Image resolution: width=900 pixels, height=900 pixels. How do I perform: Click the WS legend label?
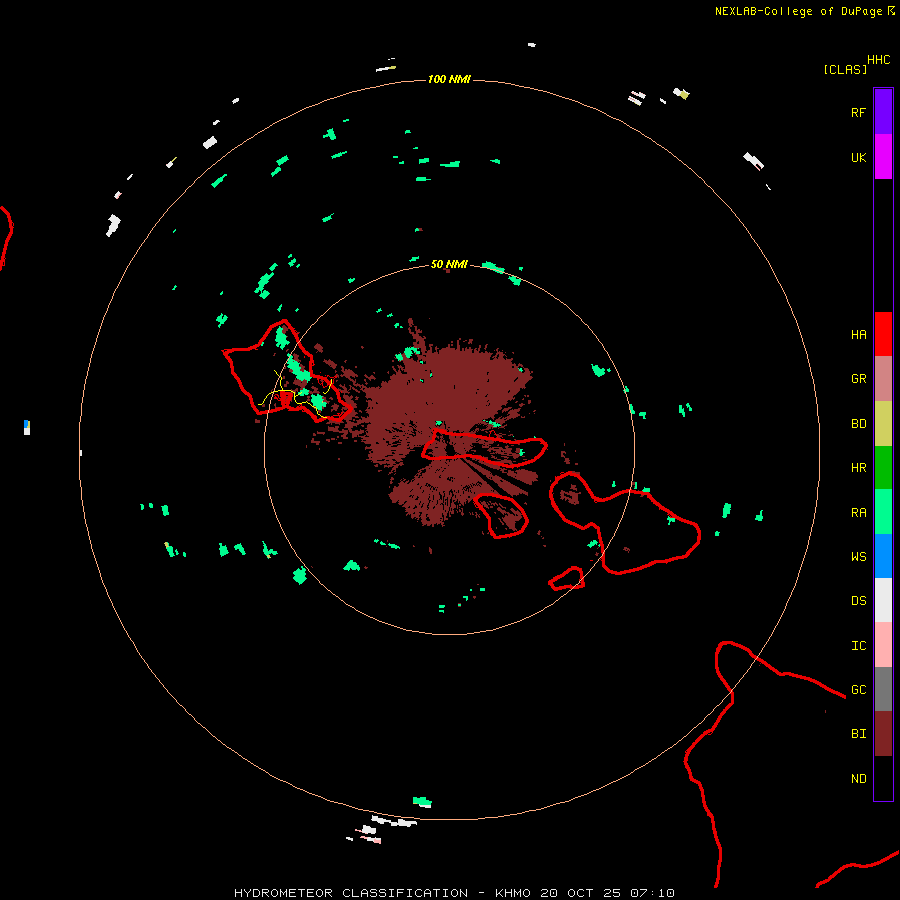click(858, 556)
